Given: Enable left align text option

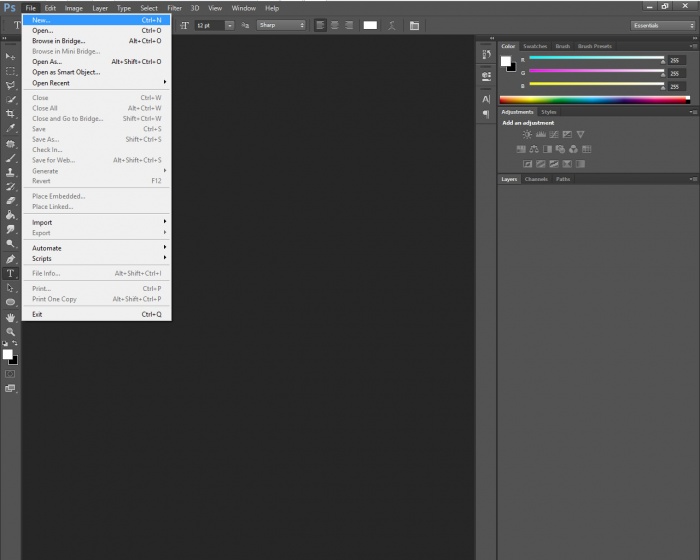Looking at the screenshot, I should tap(320, 25).
